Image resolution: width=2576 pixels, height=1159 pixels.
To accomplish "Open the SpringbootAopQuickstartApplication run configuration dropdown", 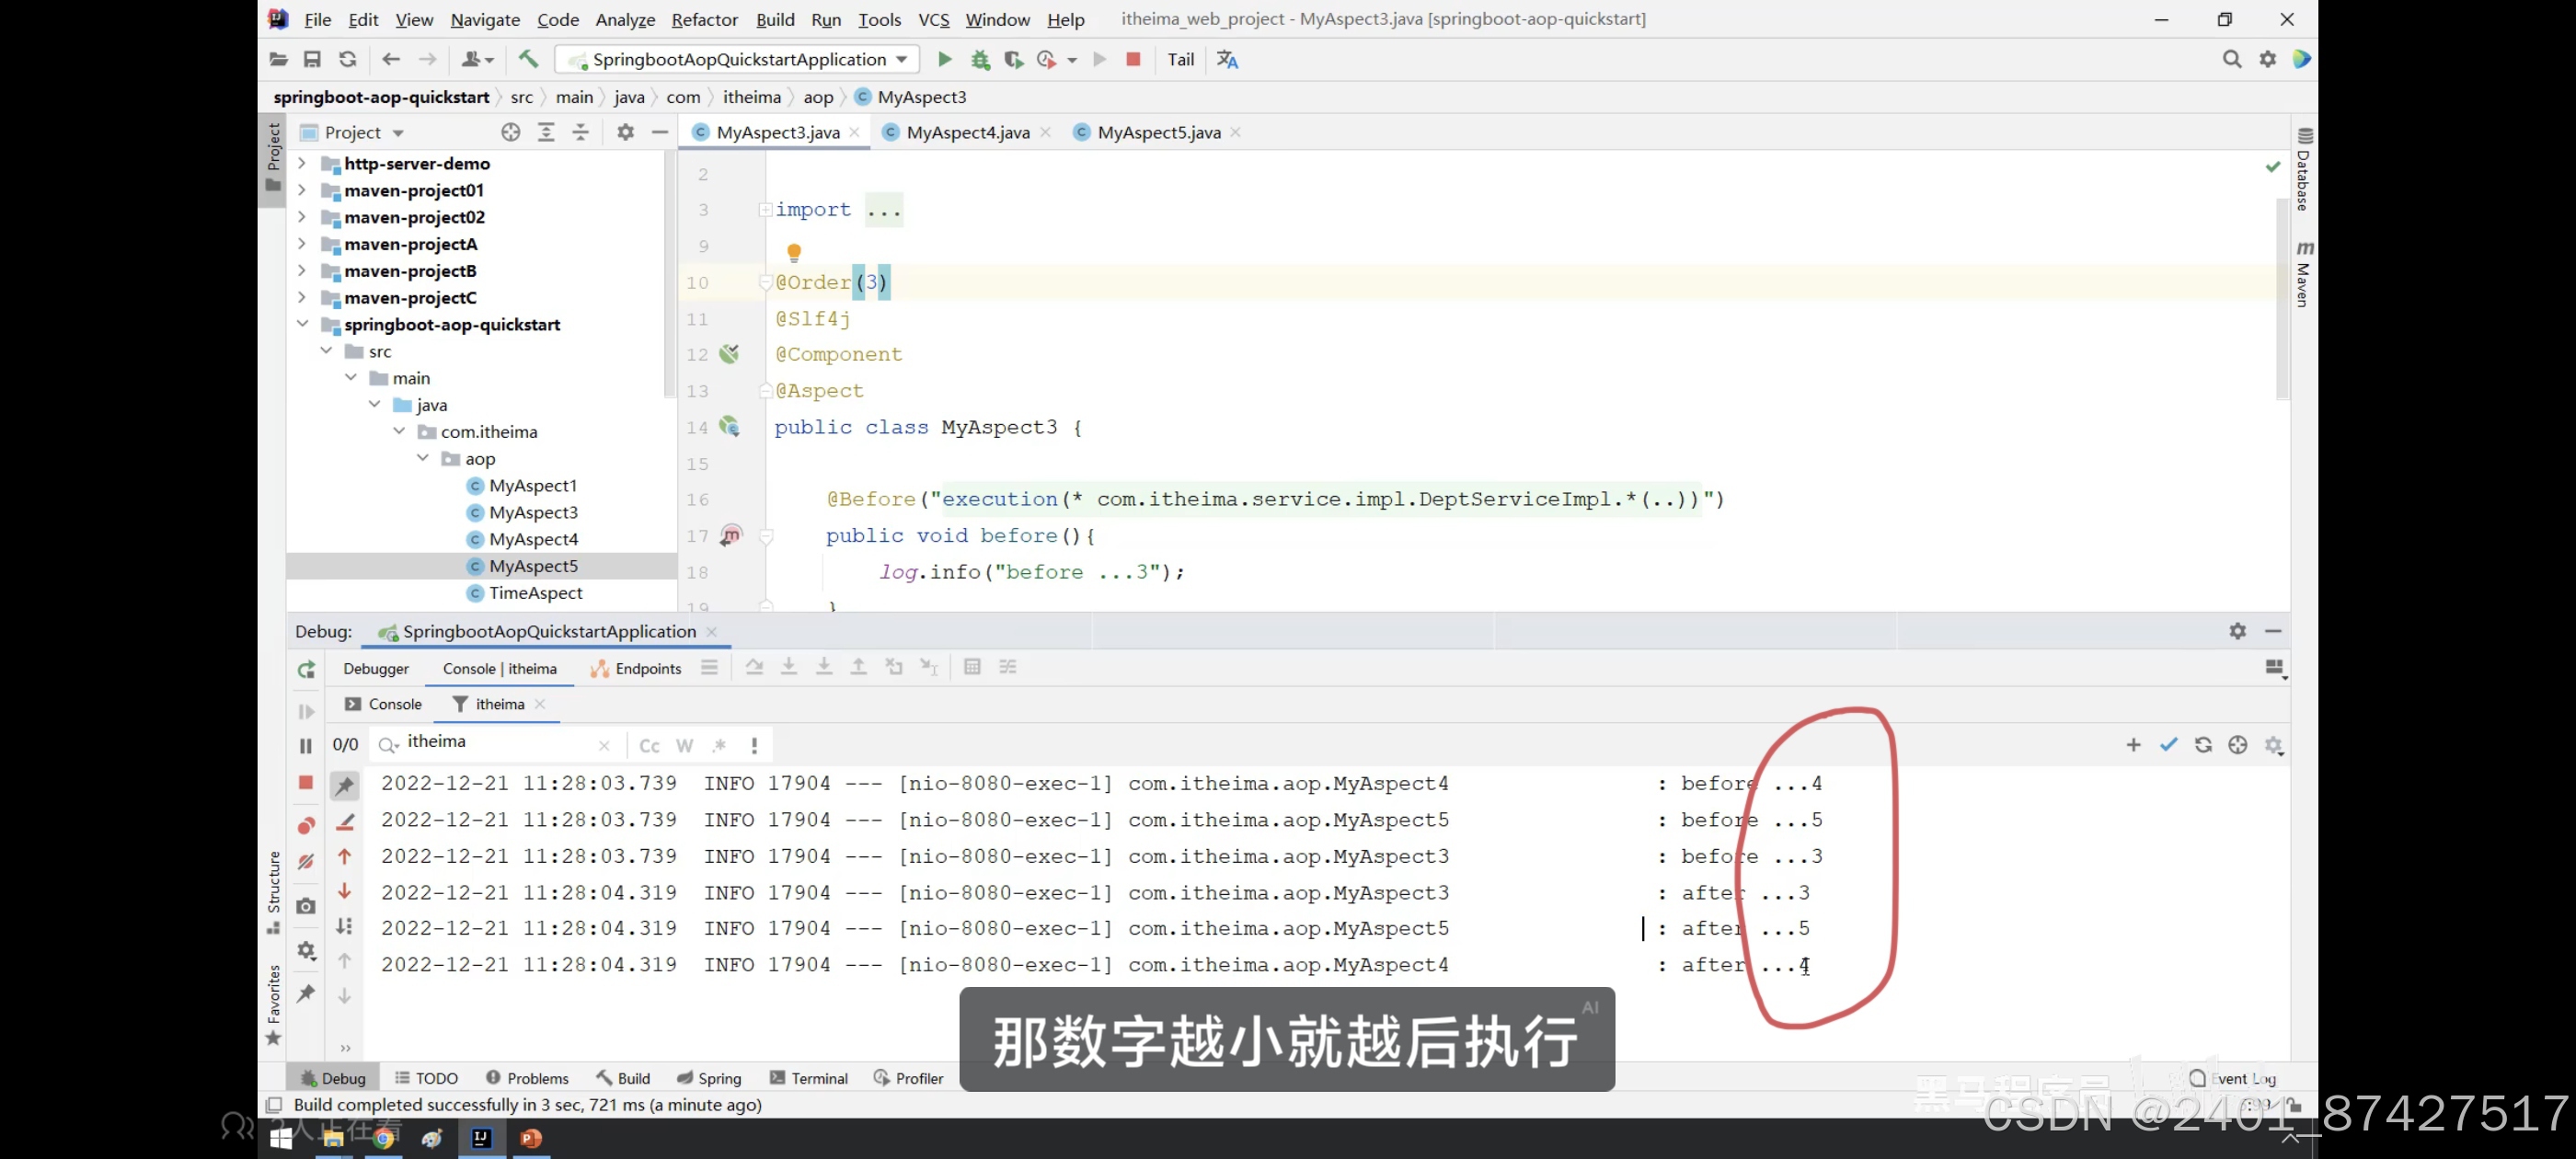I will (x=740, y=59).
